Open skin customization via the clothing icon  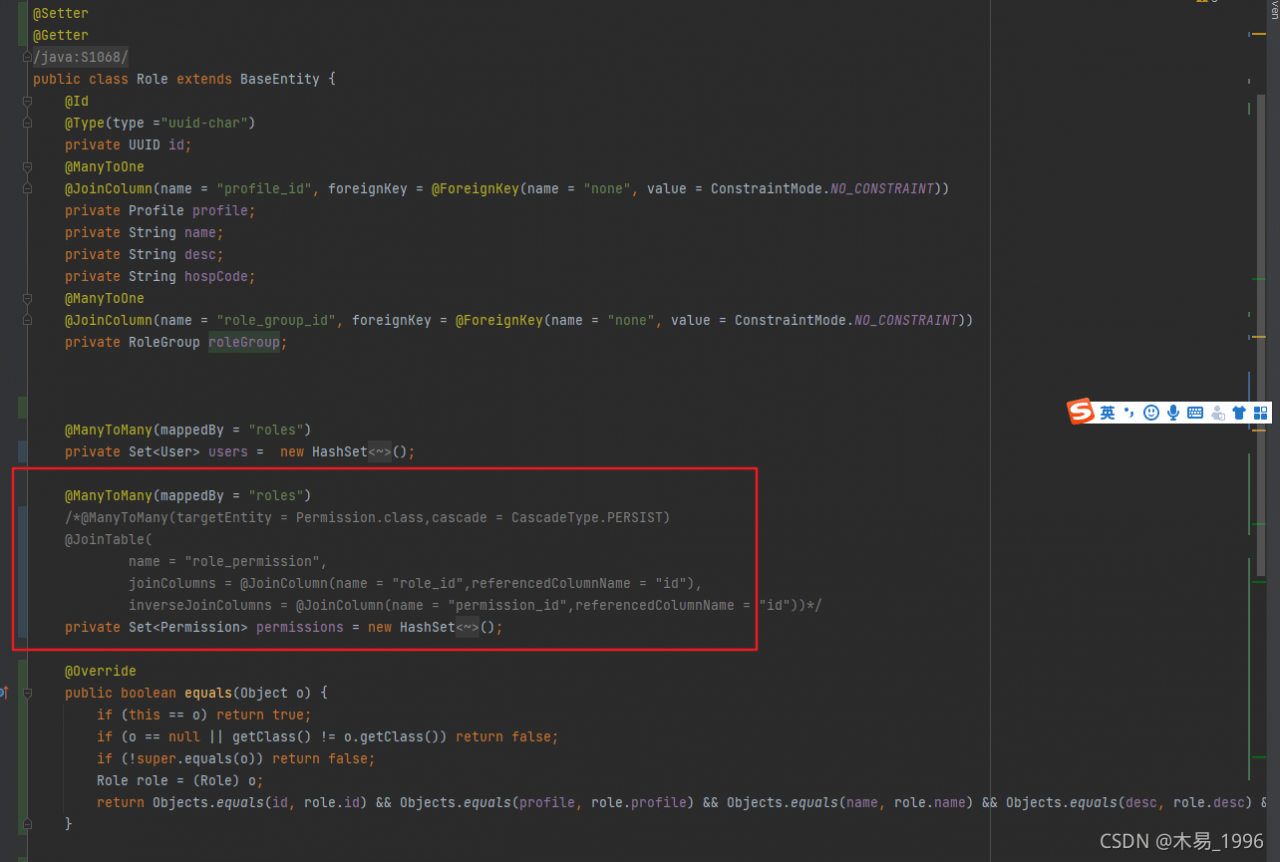pos(1238,412)
